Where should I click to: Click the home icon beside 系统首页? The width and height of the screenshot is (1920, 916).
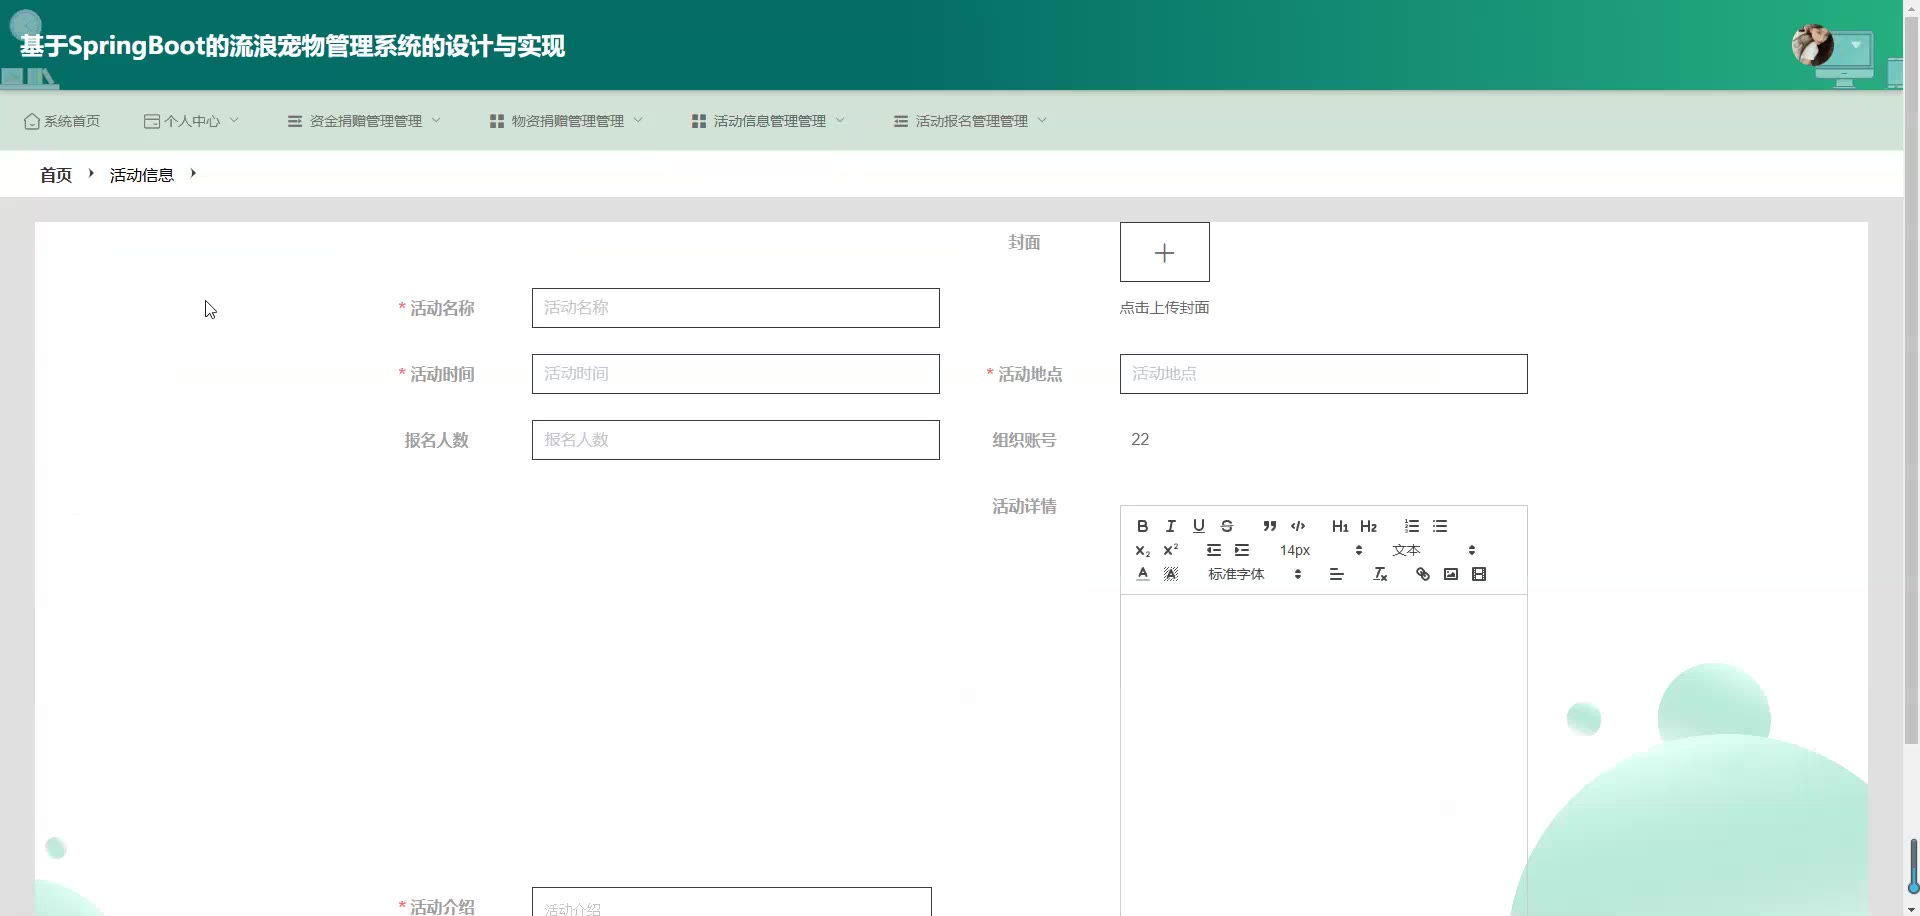(x=32, y=121)
